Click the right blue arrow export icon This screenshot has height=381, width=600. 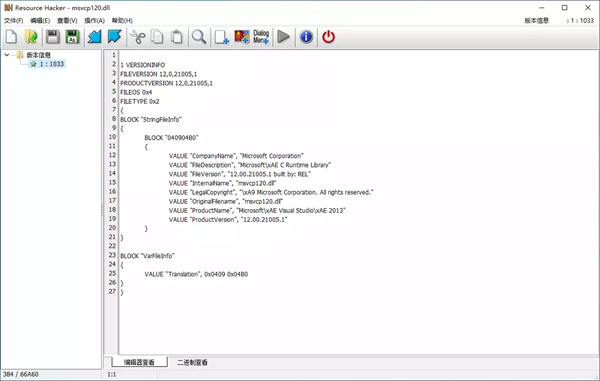click(114, 37)
